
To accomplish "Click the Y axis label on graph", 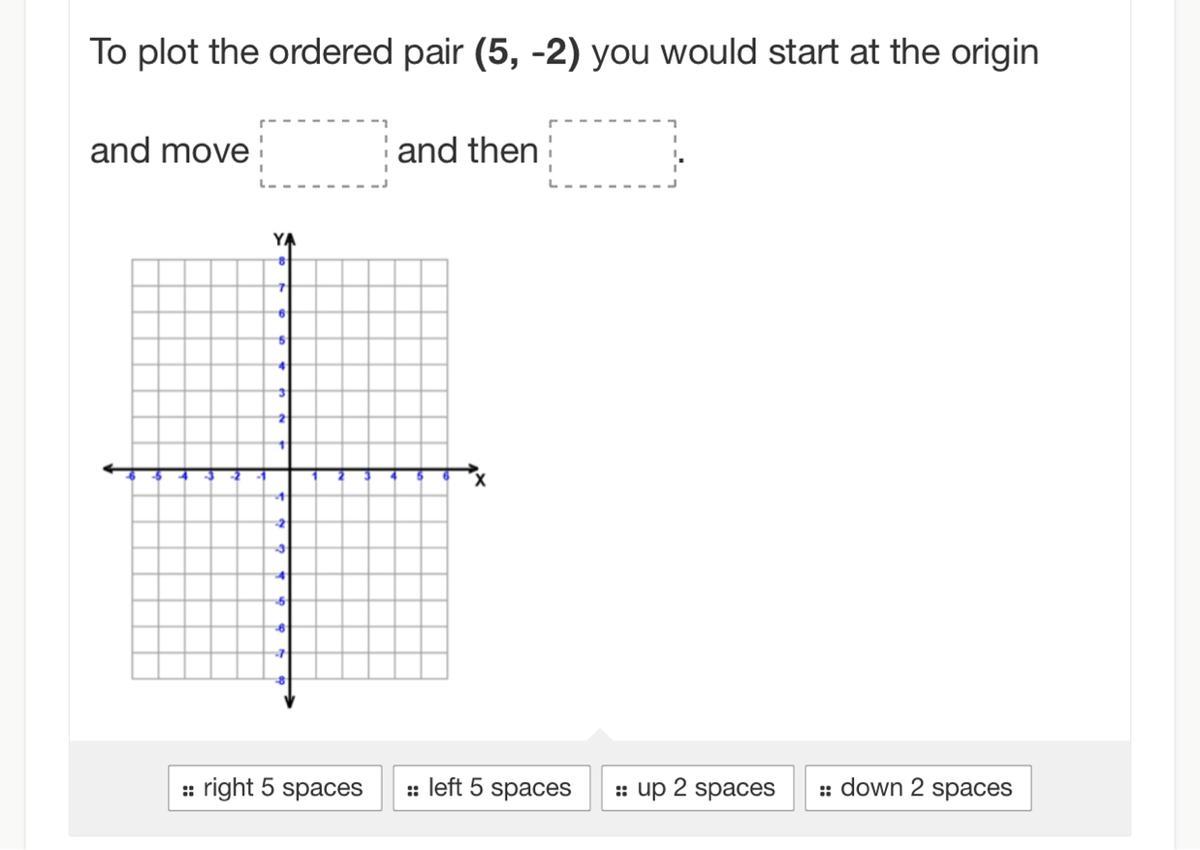I will (278, 239).
